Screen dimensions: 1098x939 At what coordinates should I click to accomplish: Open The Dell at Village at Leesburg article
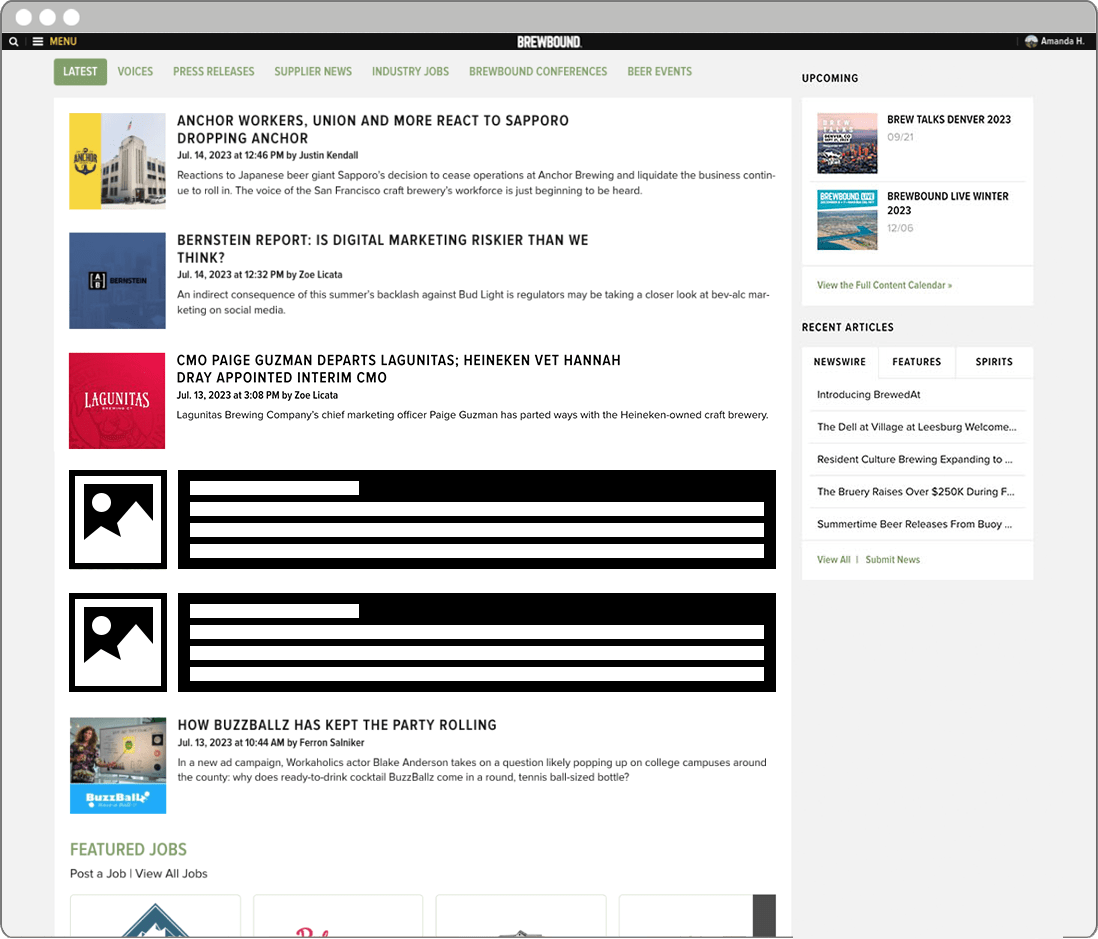pyautogui.click(x=917, y=427)
